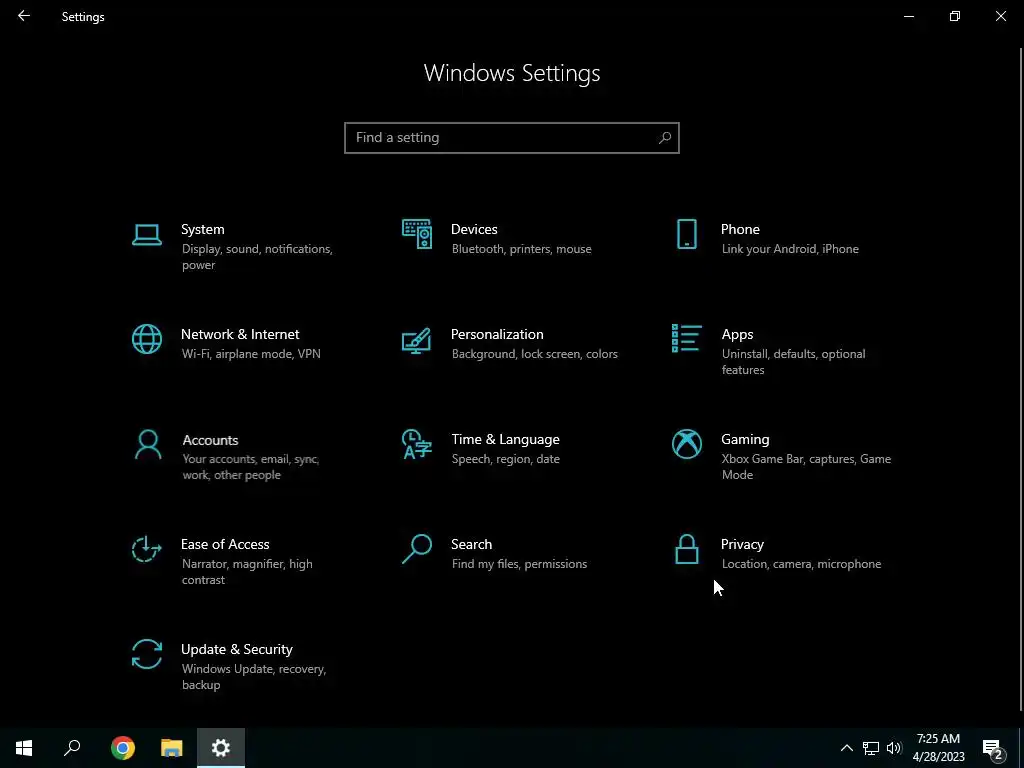This screenshot has height=768, width=1024.
Task: Show hidden tray icons
Action: (x=846, y=748)
